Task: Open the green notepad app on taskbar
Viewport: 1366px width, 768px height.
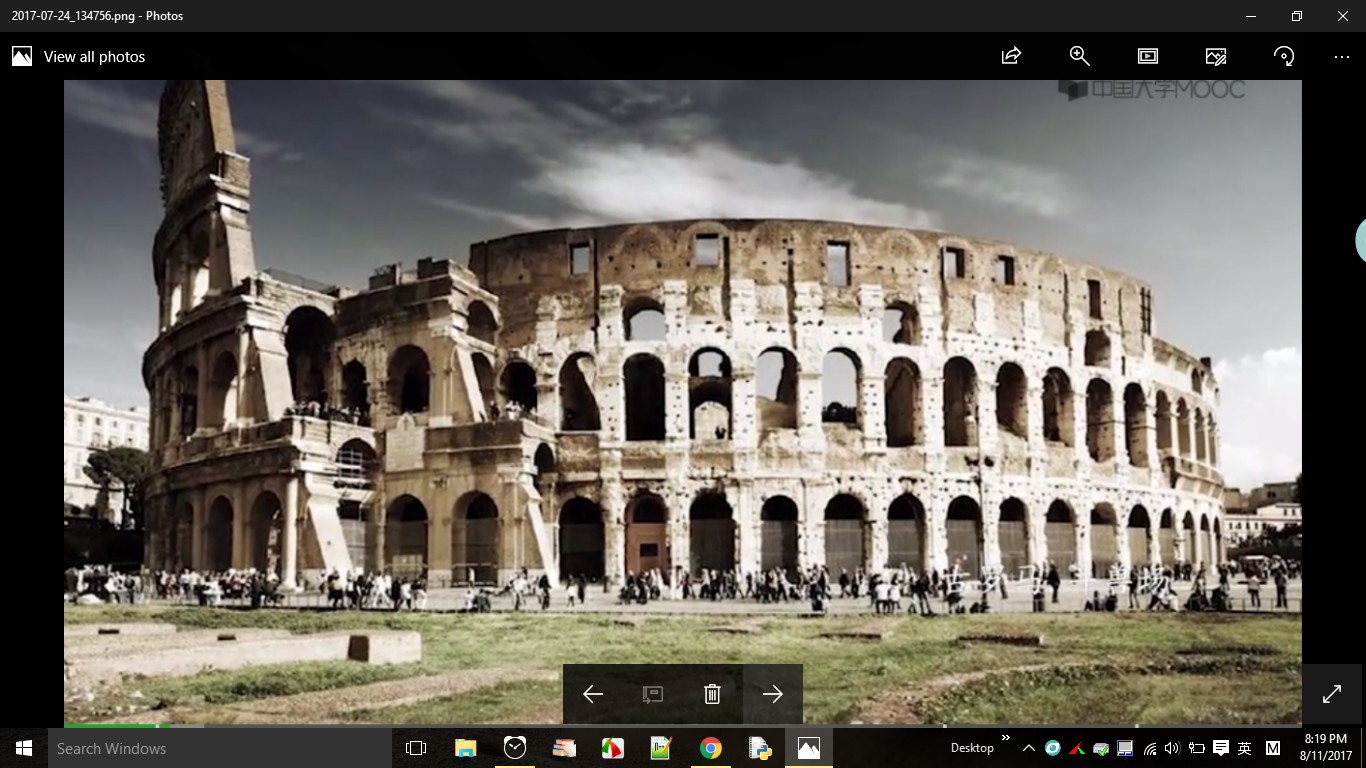Action: (x=661, y=748)
